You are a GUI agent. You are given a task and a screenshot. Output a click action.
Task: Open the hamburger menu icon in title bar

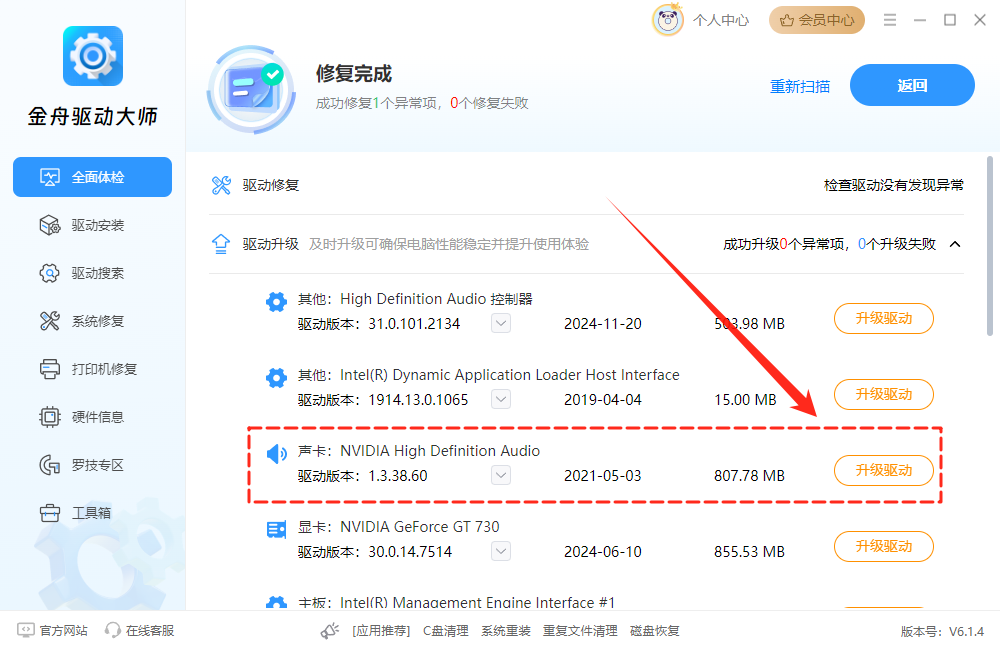pyautogui.click(x=889, y=20)
